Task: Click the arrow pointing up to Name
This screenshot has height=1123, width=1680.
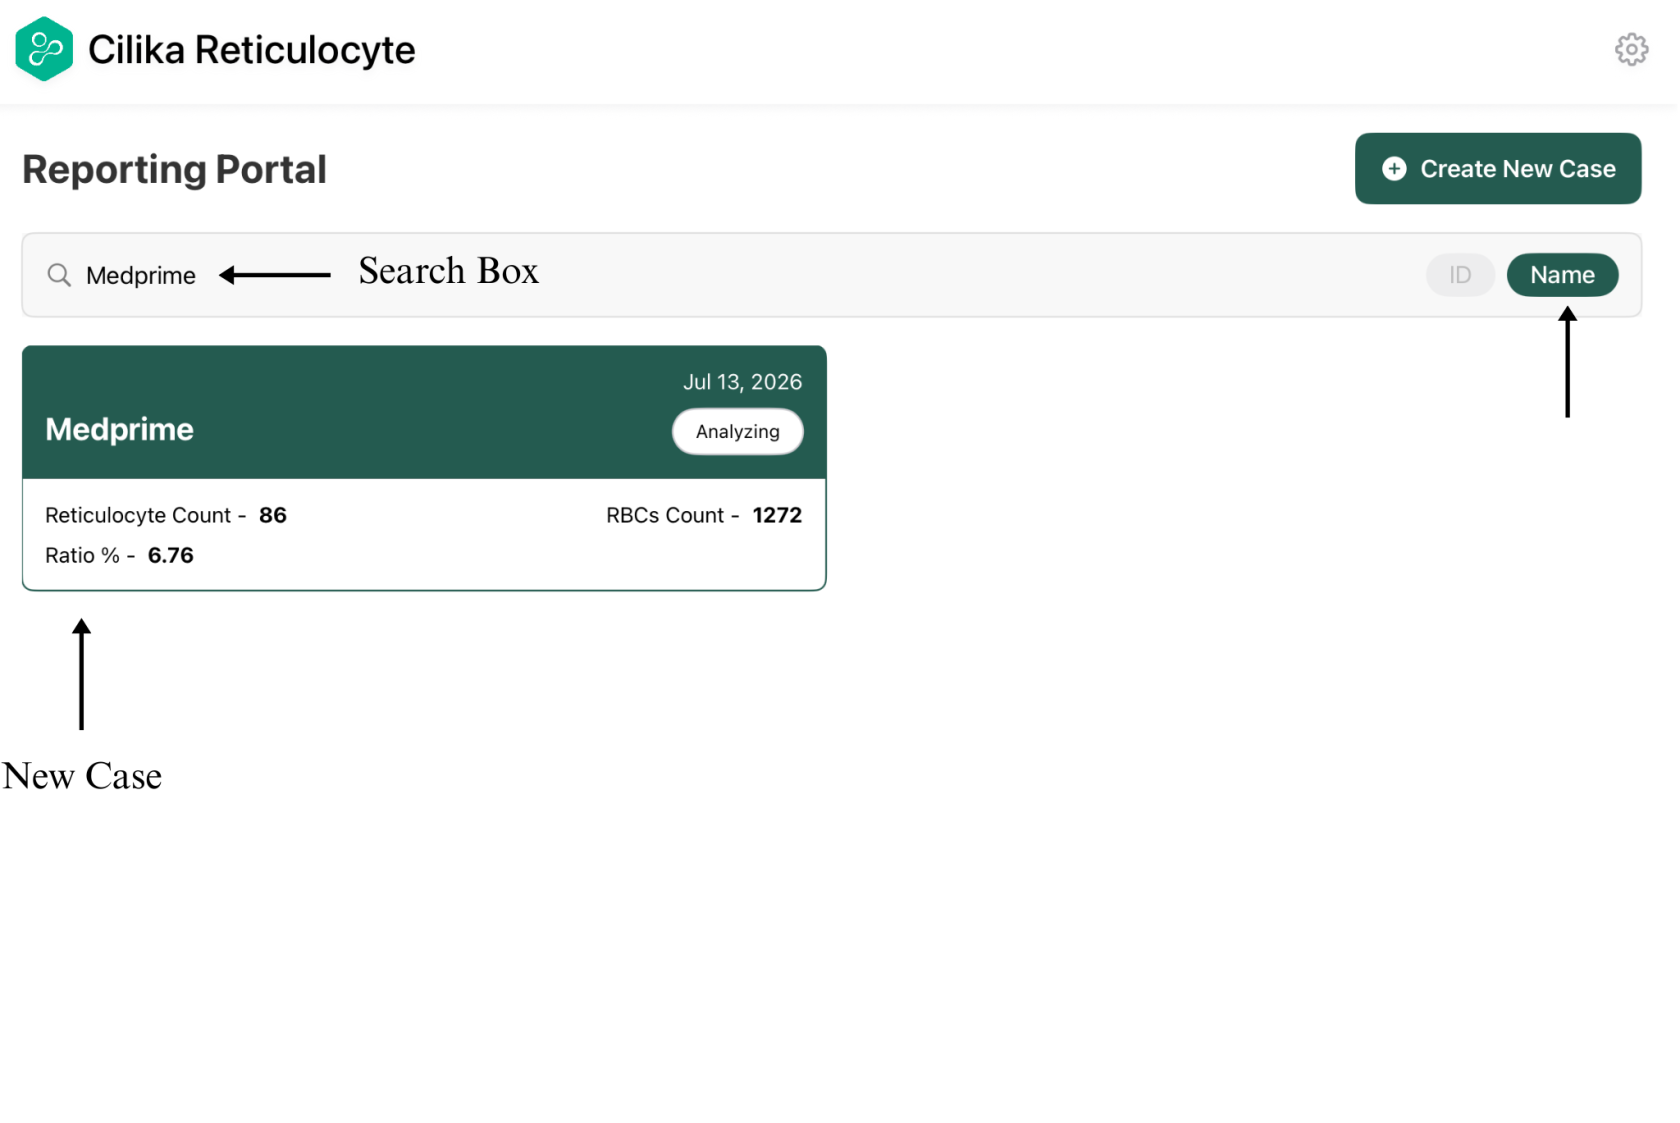Action: click(1567, 362)
